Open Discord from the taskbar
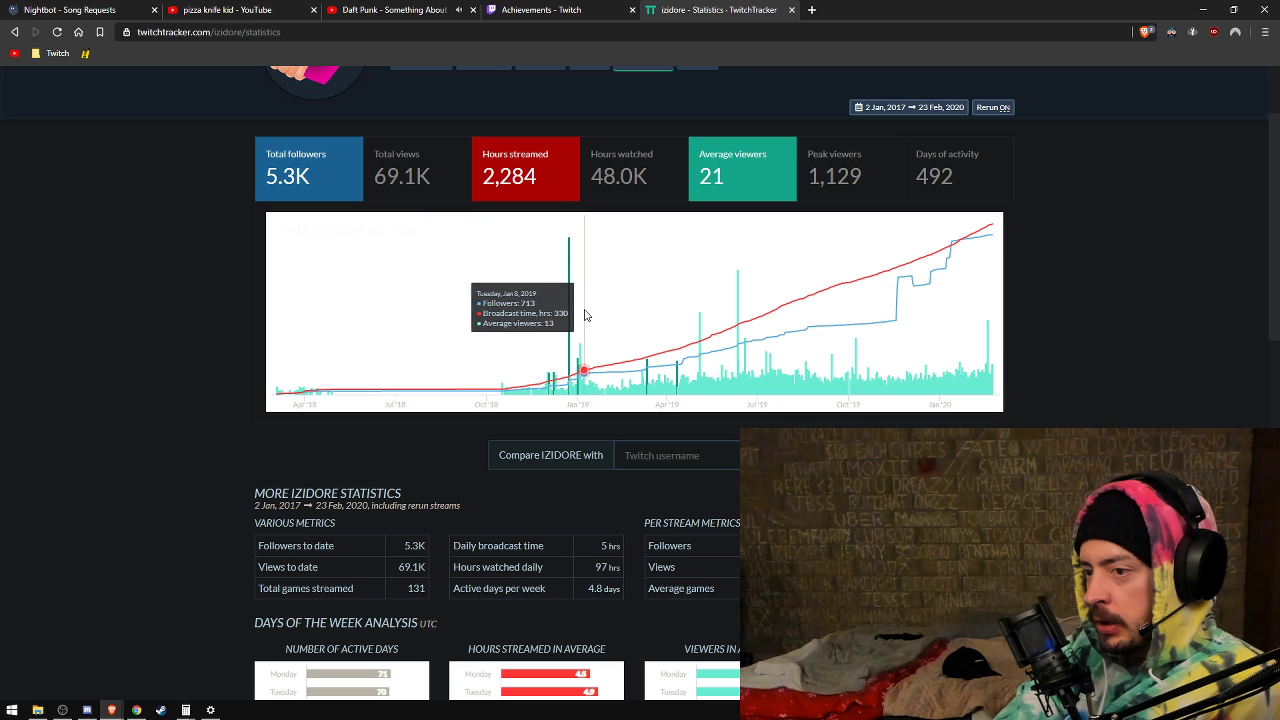 pos(87,710)
